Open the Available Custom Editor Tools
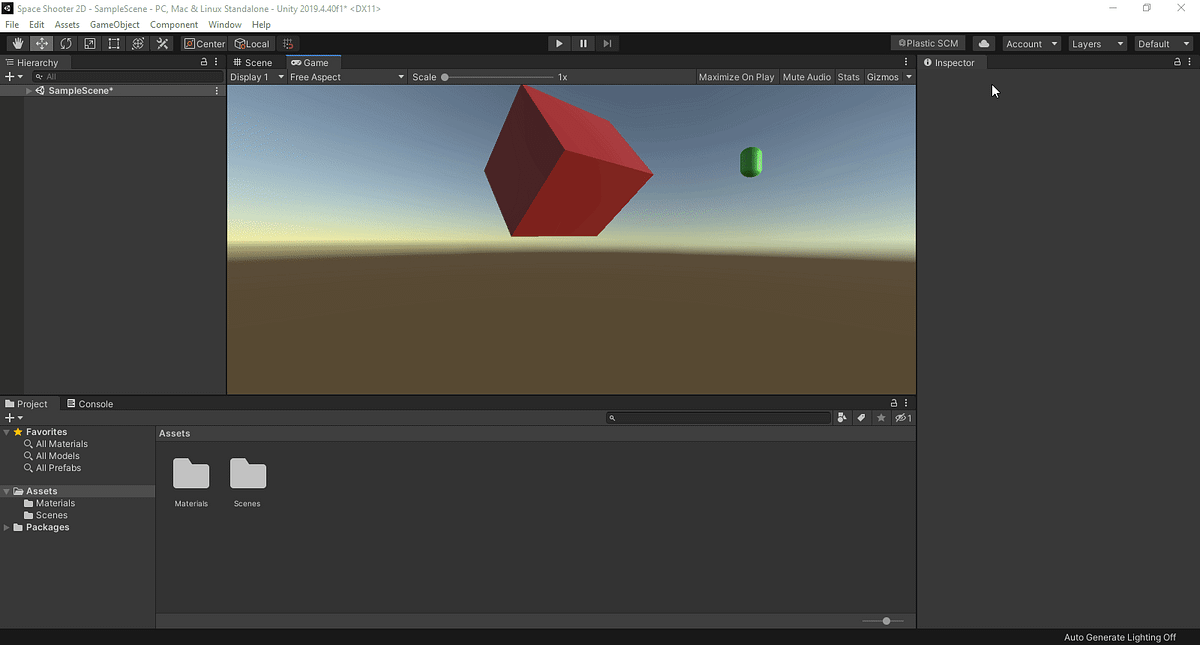1200x645 pixels. click(161, 43)
